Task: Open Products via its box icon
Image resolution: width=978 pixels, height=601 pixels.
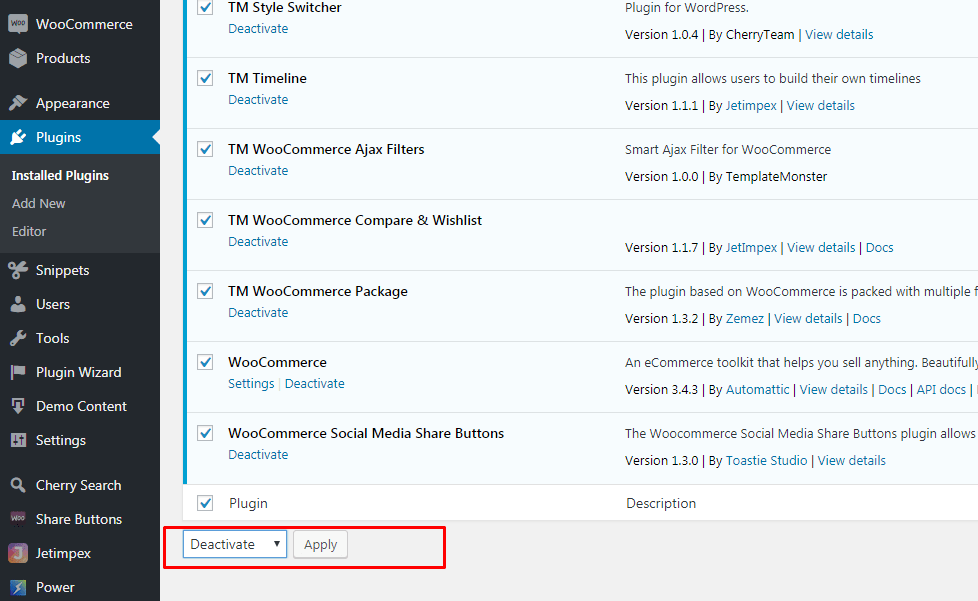Action: coord(18,58)
